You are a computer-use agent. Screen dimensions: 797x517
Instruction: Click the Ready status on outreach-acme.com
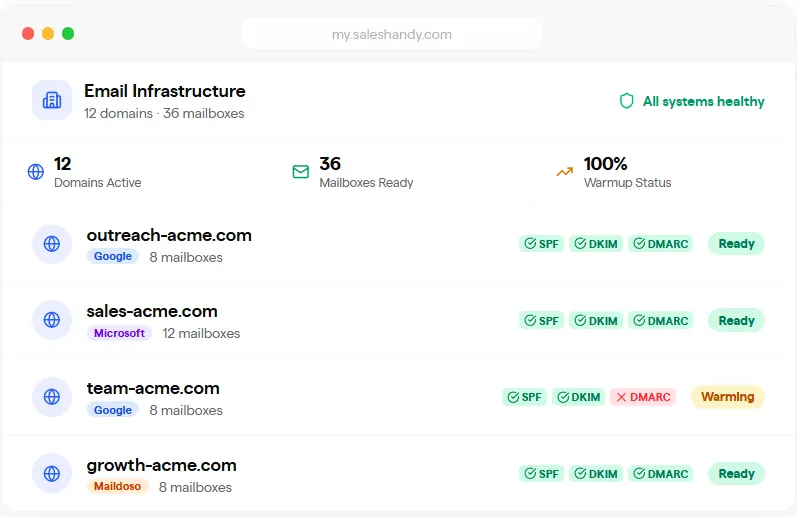737,244
